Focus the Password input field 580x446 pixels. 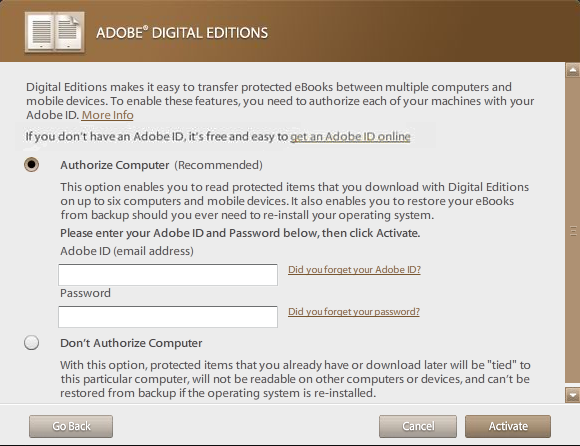tap(168, 317)
